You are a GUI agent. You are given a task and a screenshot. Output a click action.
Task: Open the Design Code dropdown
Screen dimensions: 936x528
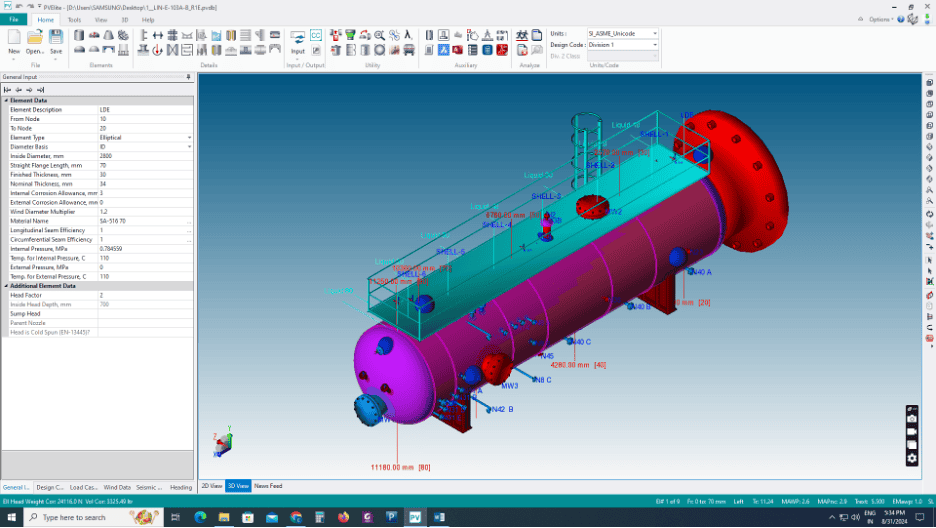(655, 45)
